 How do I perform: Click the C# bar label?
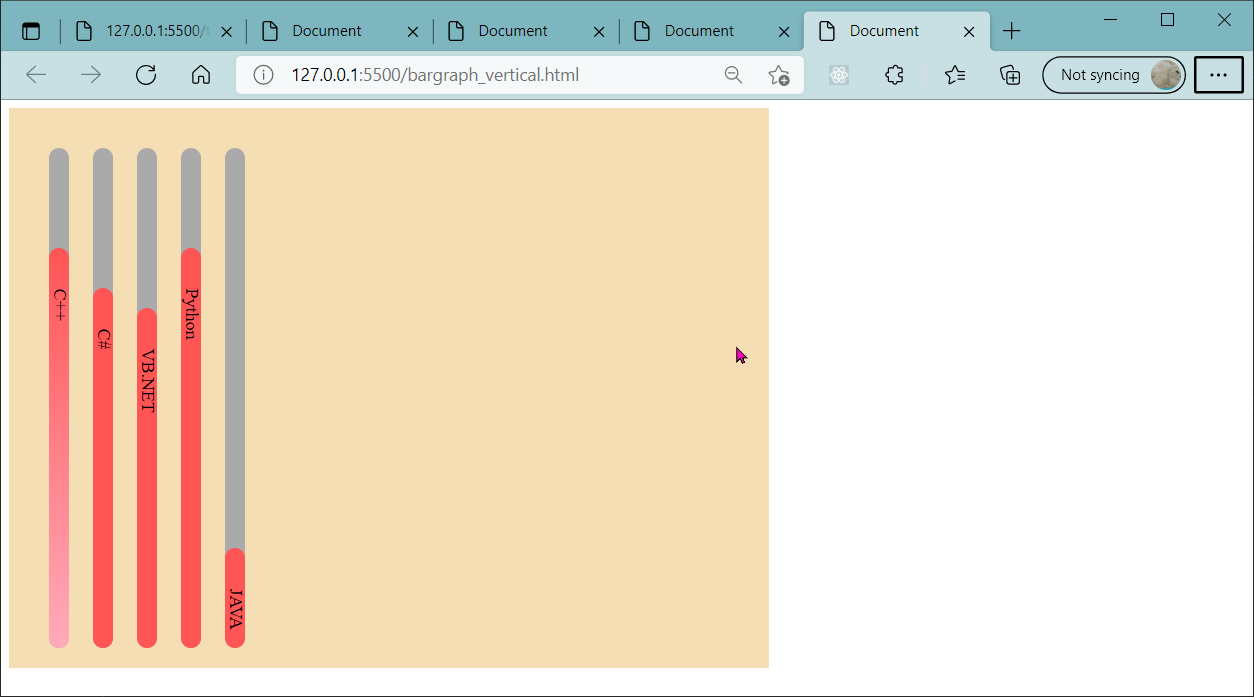103,339
